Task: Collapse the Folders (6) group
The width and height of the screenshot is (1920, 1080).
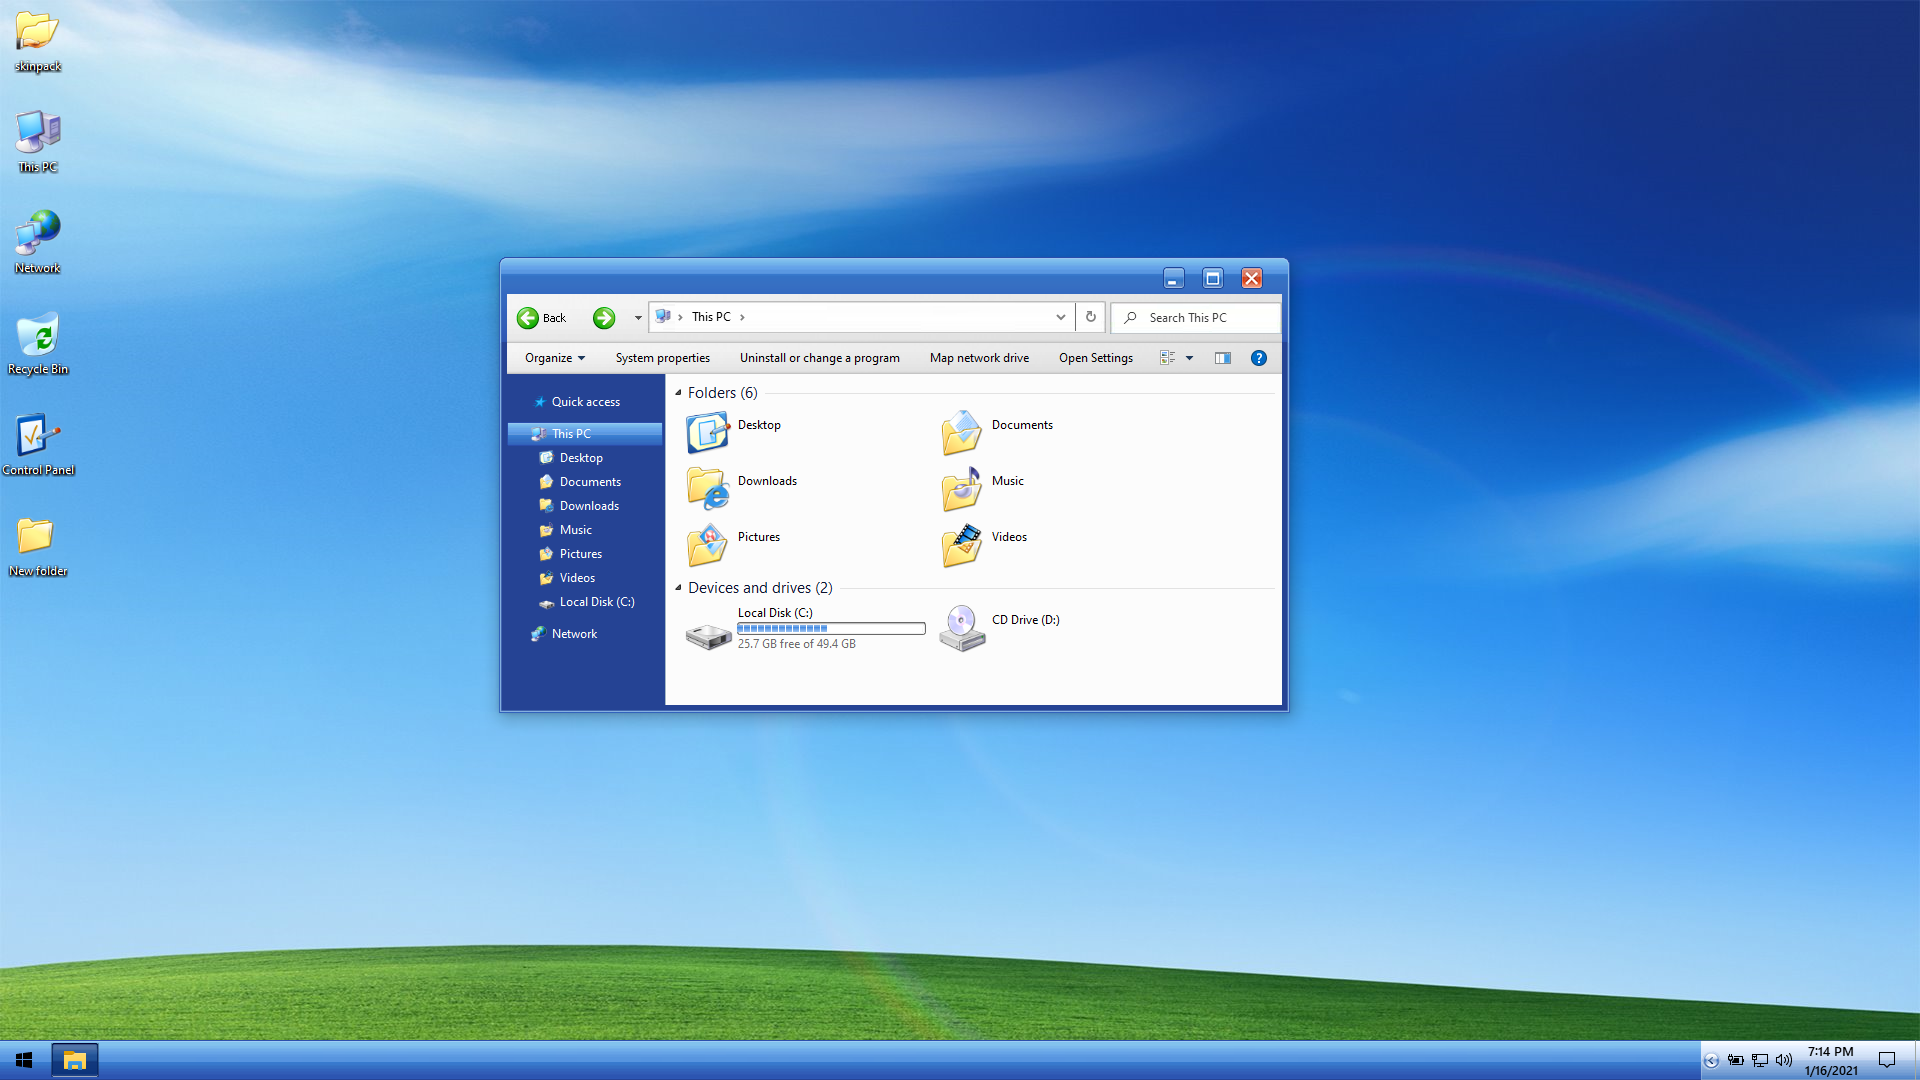Action: [679, 393]
